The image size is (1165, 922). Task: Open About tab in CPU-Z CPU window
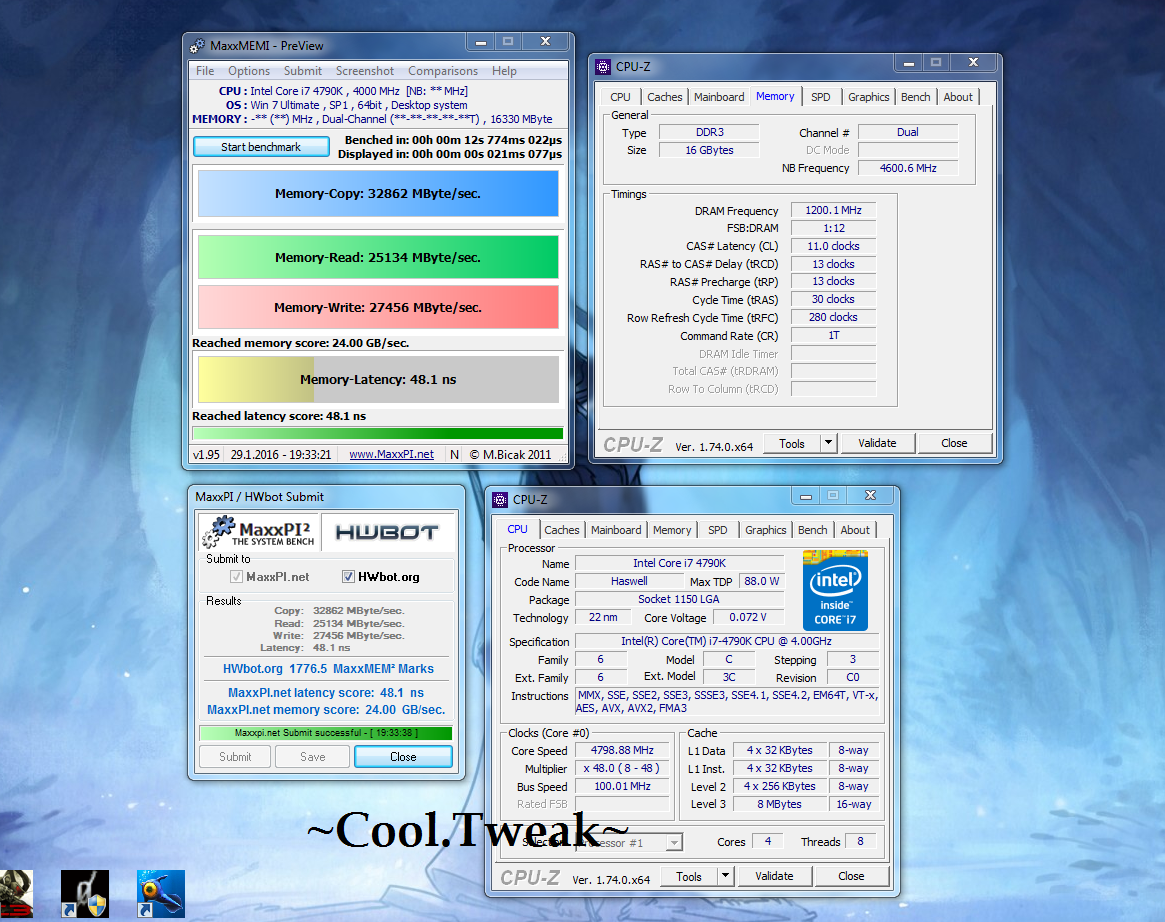(855, 530)
